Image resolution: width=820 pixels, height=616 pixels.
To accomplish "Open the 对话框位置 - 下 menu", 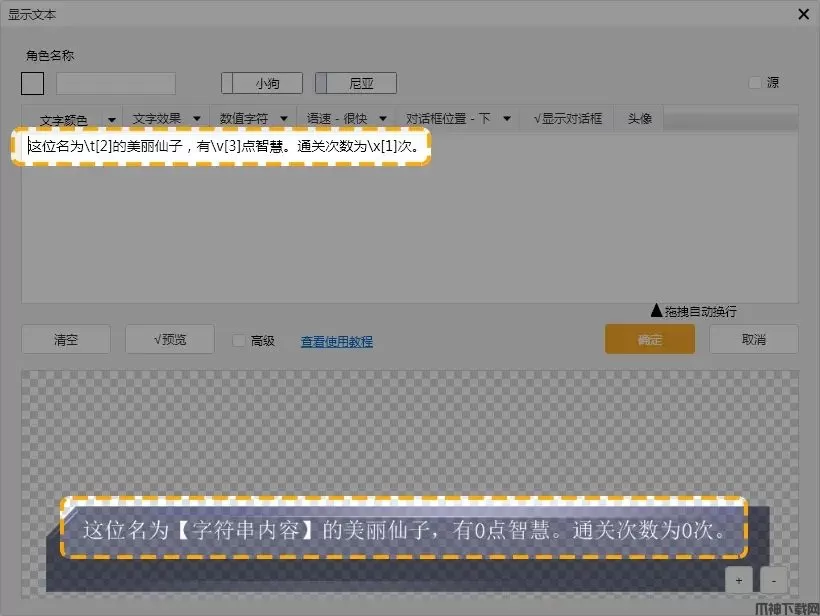I will 448,119.
